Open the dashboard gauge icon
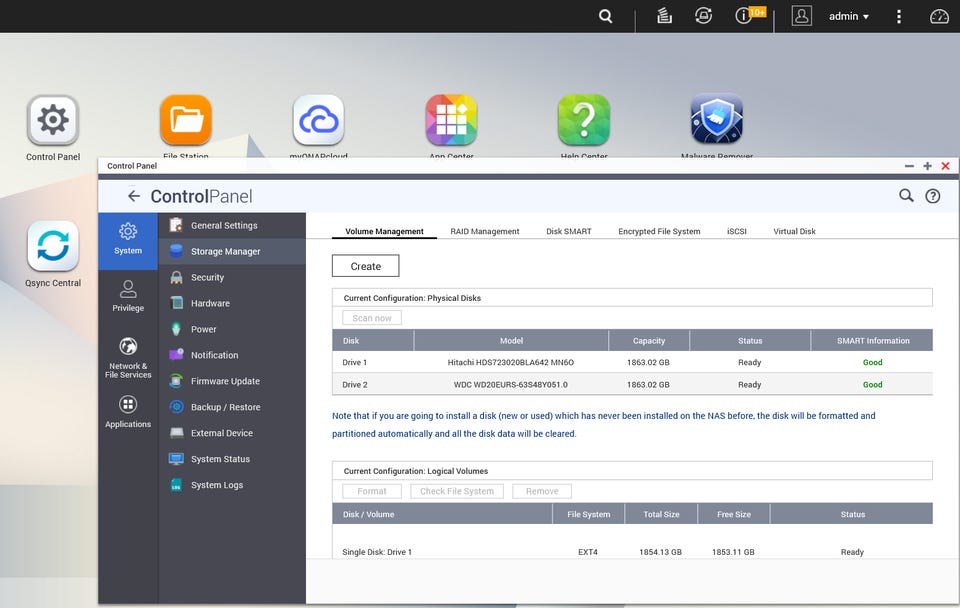The height and width of the screenshot is (608, 960). [938, 16]
